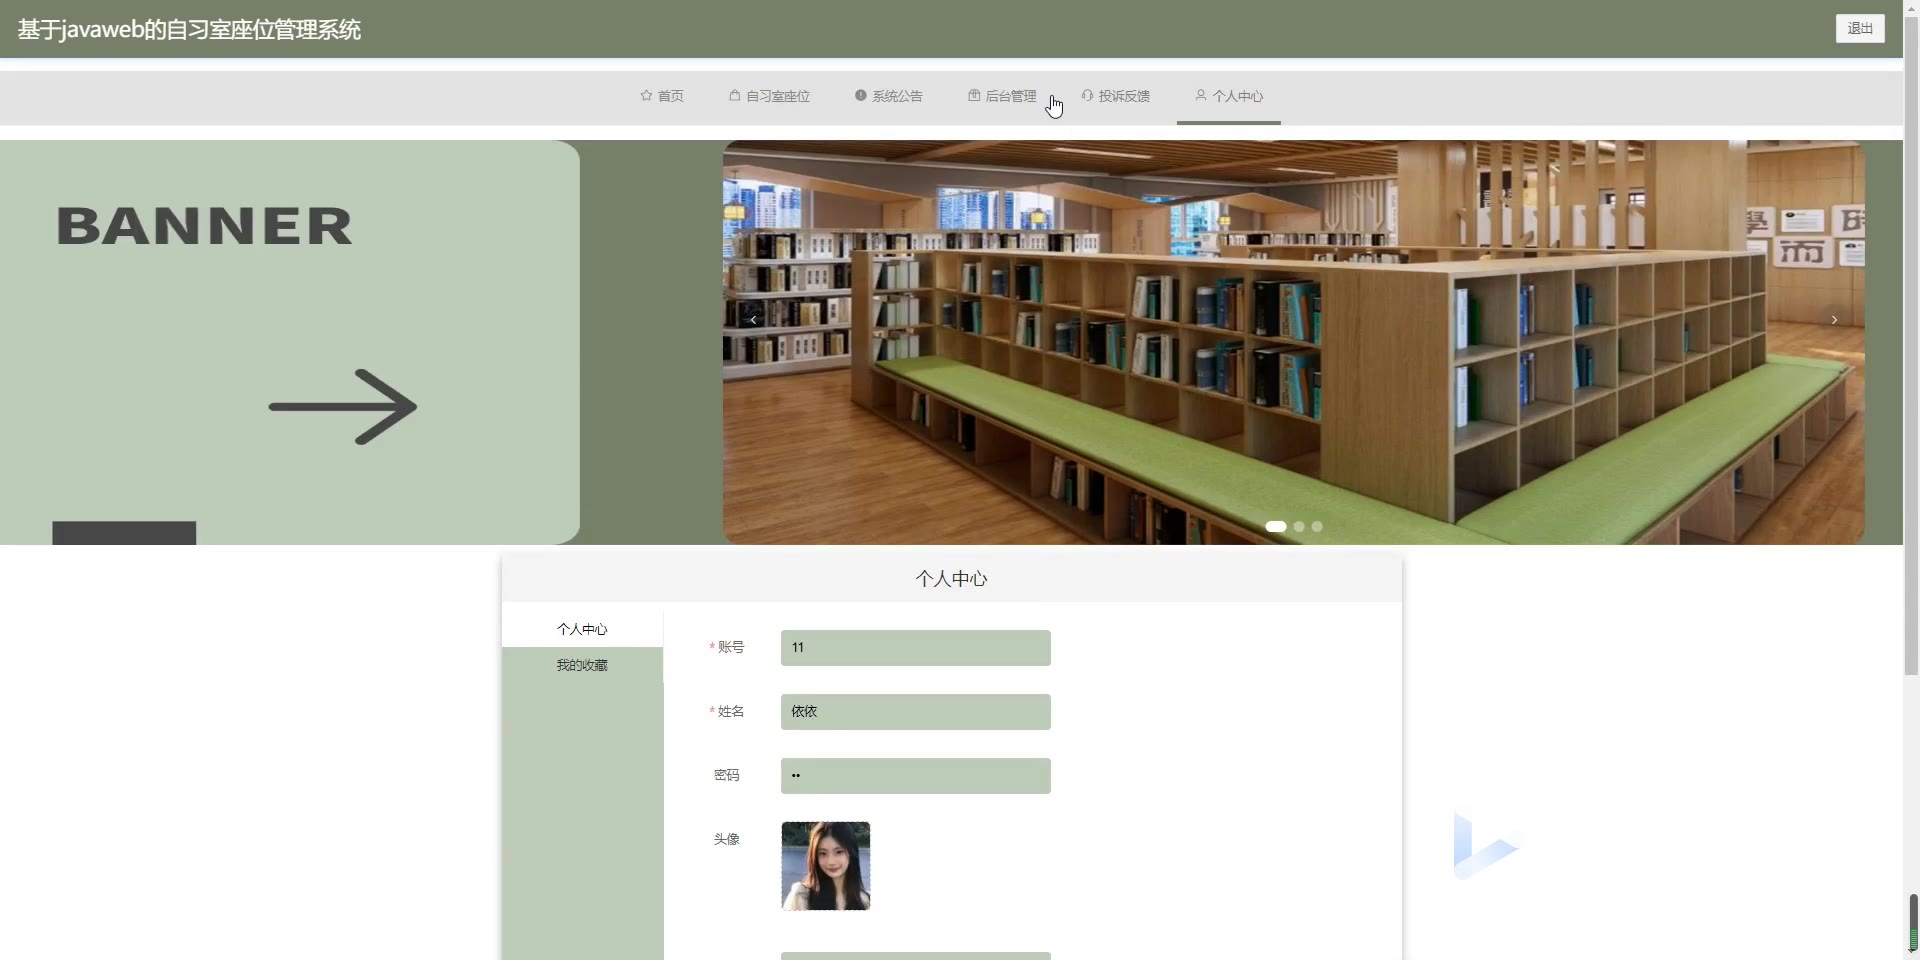Go to previous banner slide arrow
This screenshot has width=1920, height=960.
[753, 320]
